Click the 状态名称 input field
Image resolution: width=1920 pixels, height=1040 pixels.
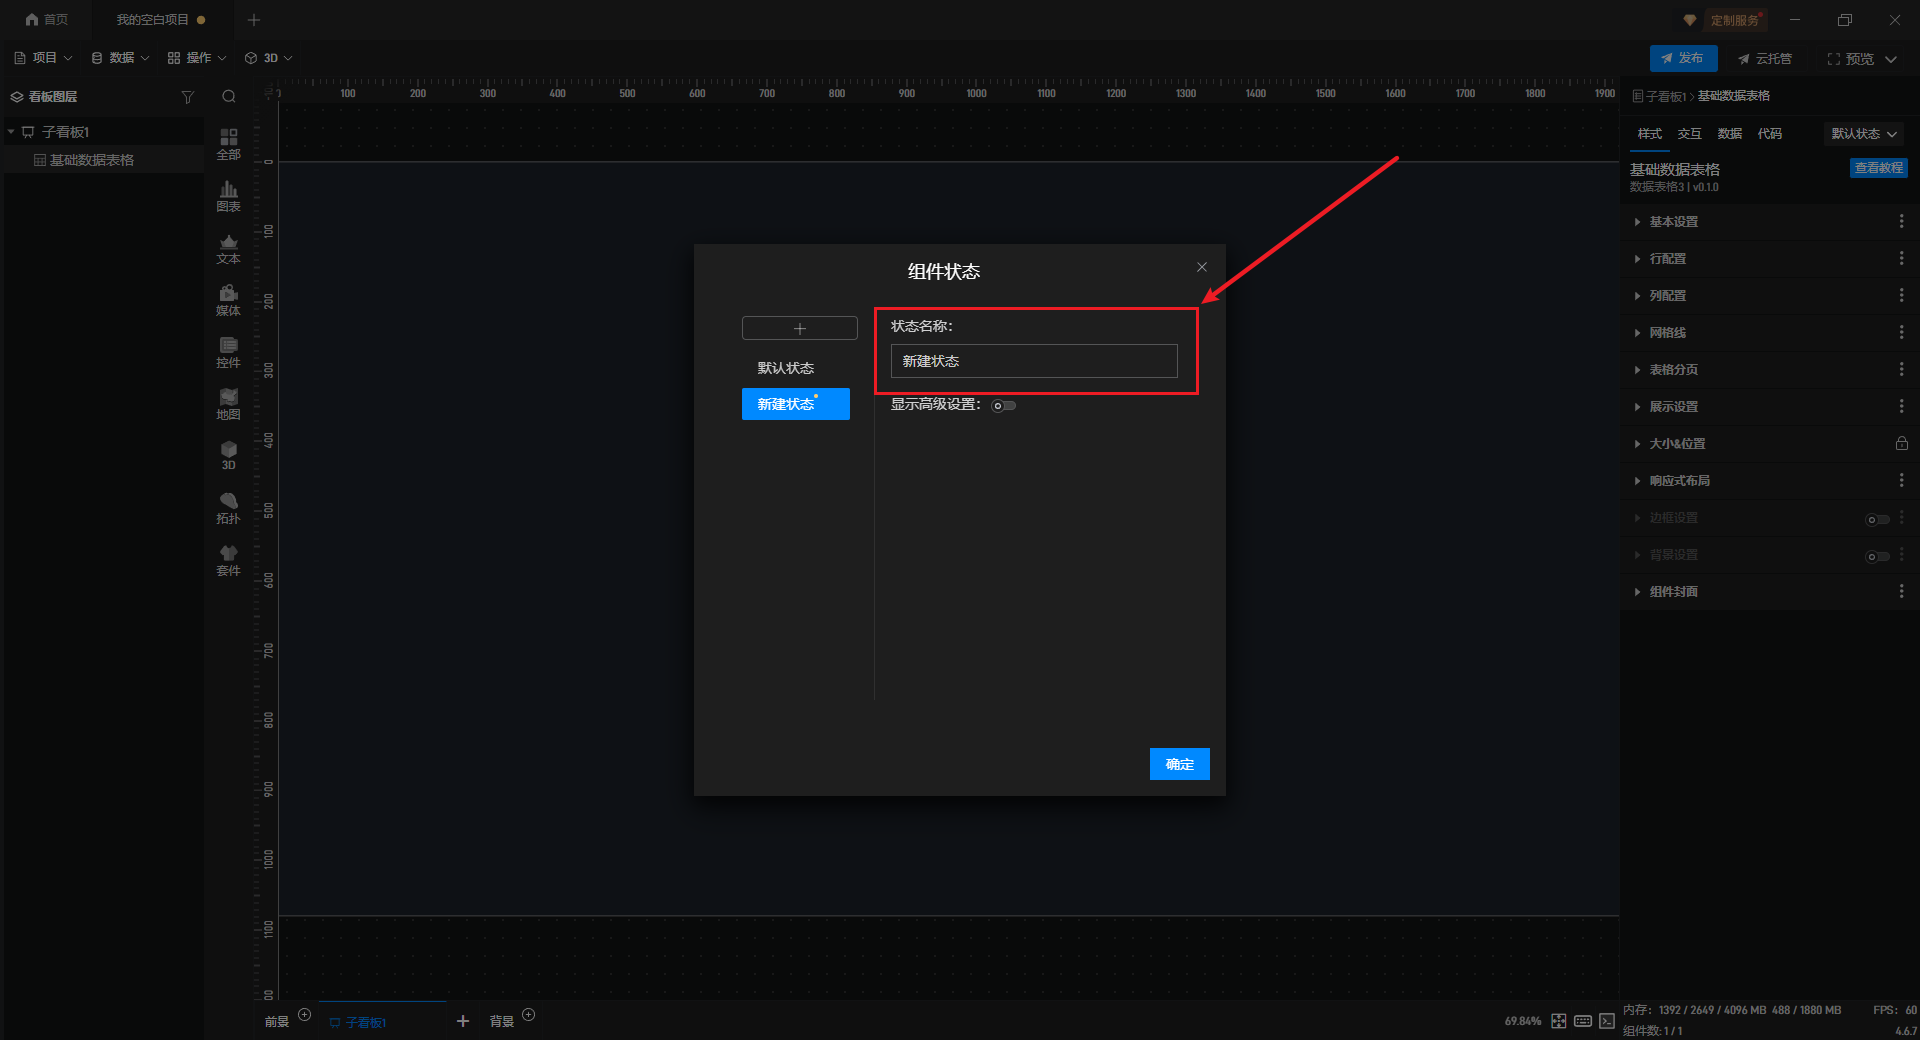tap(1033, 361)
